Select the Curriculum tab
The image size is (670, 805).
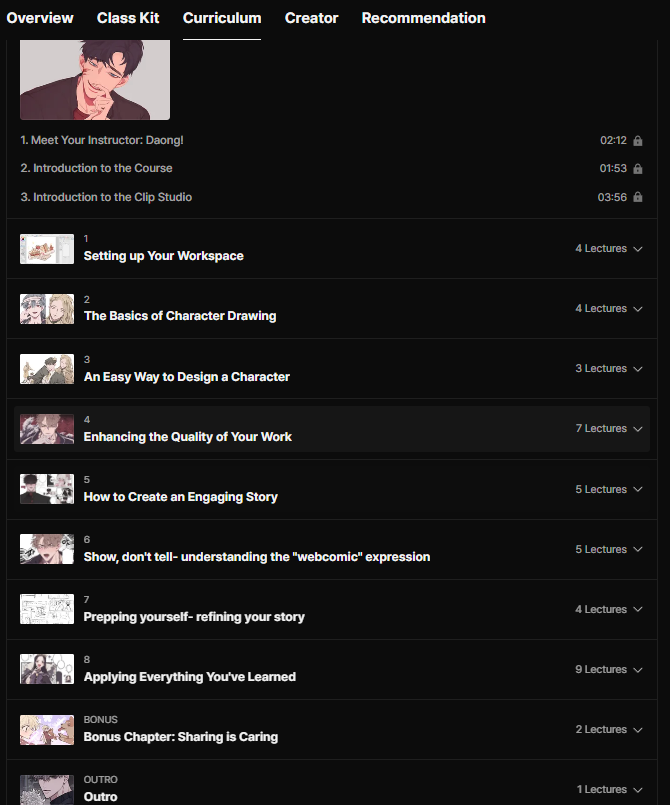tap(222, 18)
